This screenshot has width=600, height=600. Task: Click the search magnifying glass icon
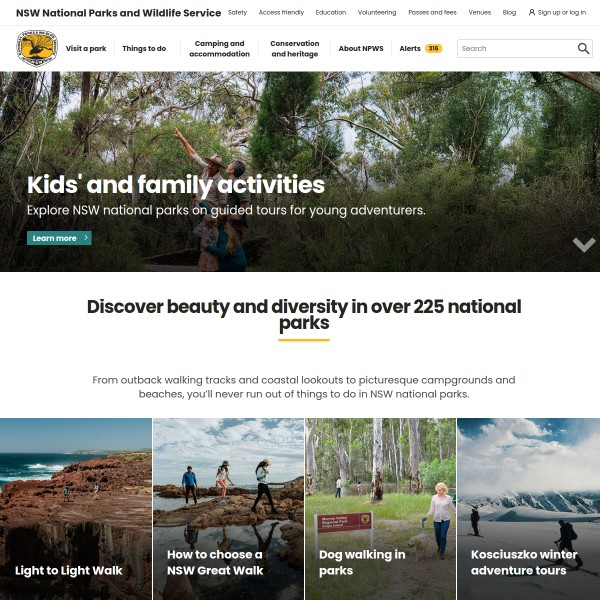coord(583,49)
